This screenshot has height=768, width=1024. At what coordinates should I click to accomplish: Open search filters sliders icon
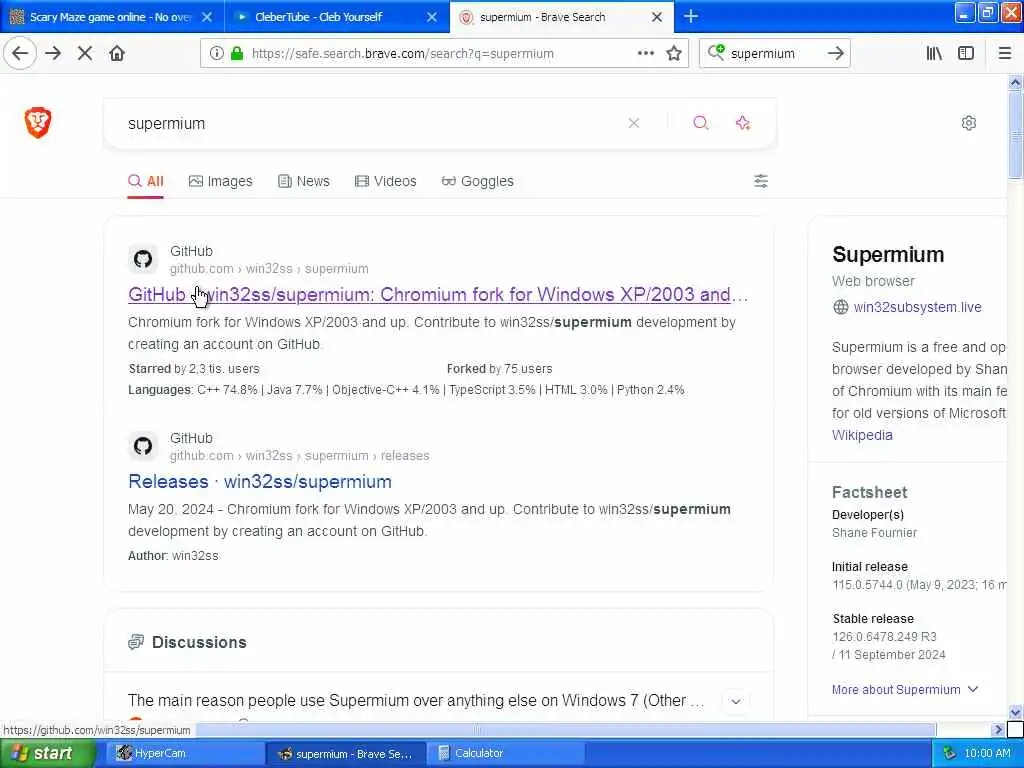pos(761,181)
